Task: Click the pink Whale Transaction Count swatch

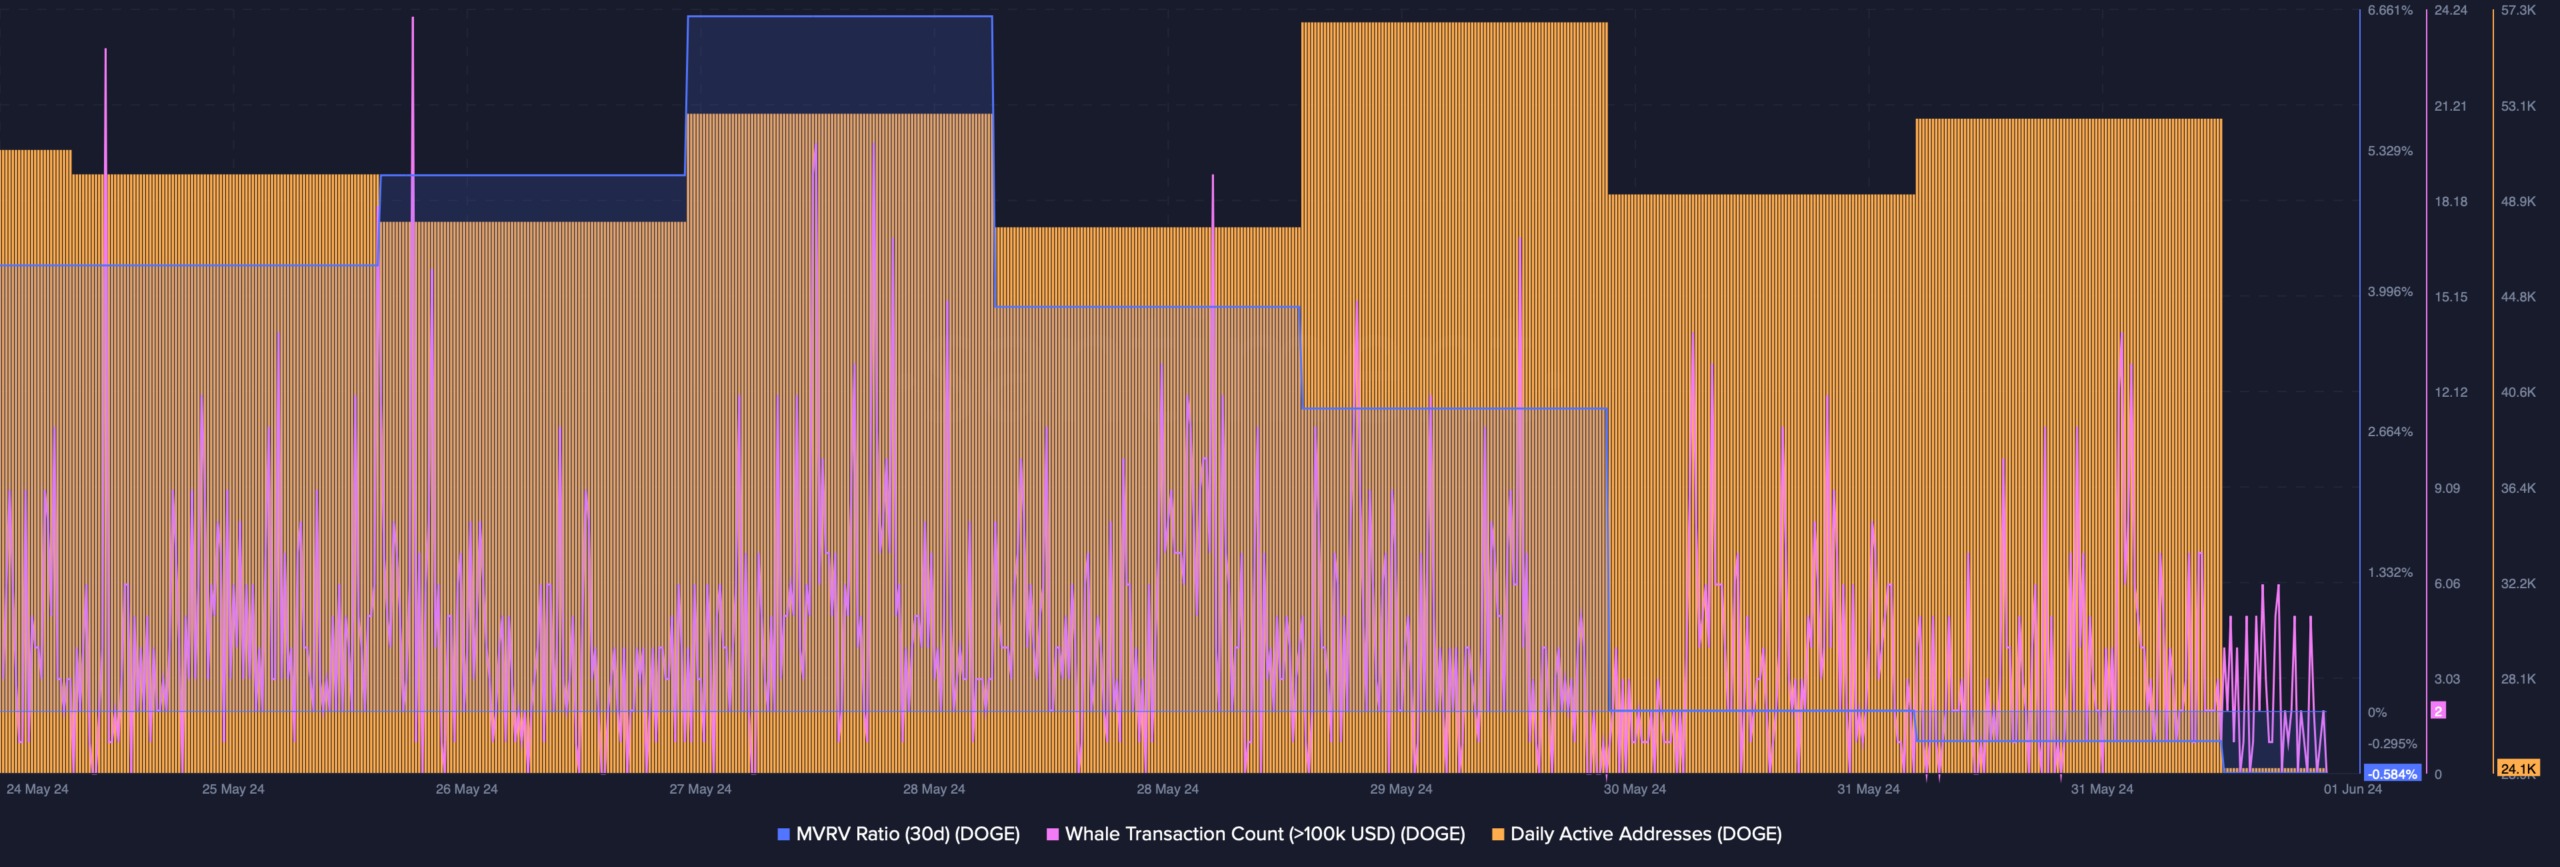Action: click(x=1052, y=834)
